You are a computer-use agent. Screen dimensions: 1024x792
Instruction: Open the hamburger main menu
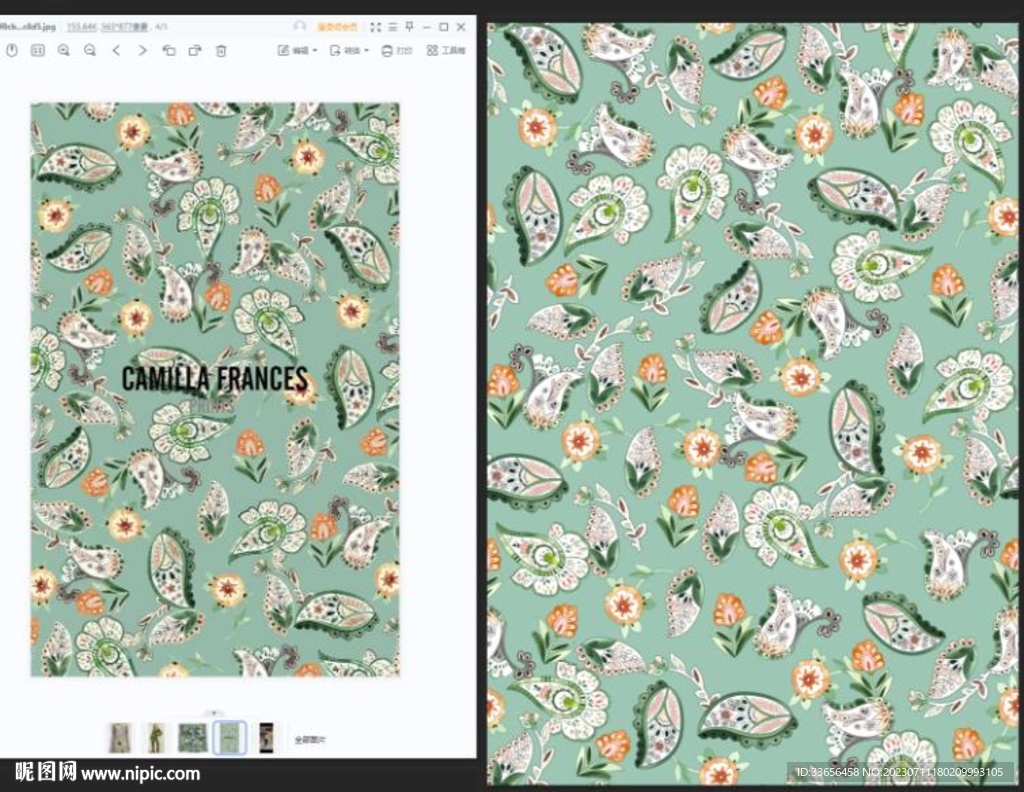click(x=393, y=27)
